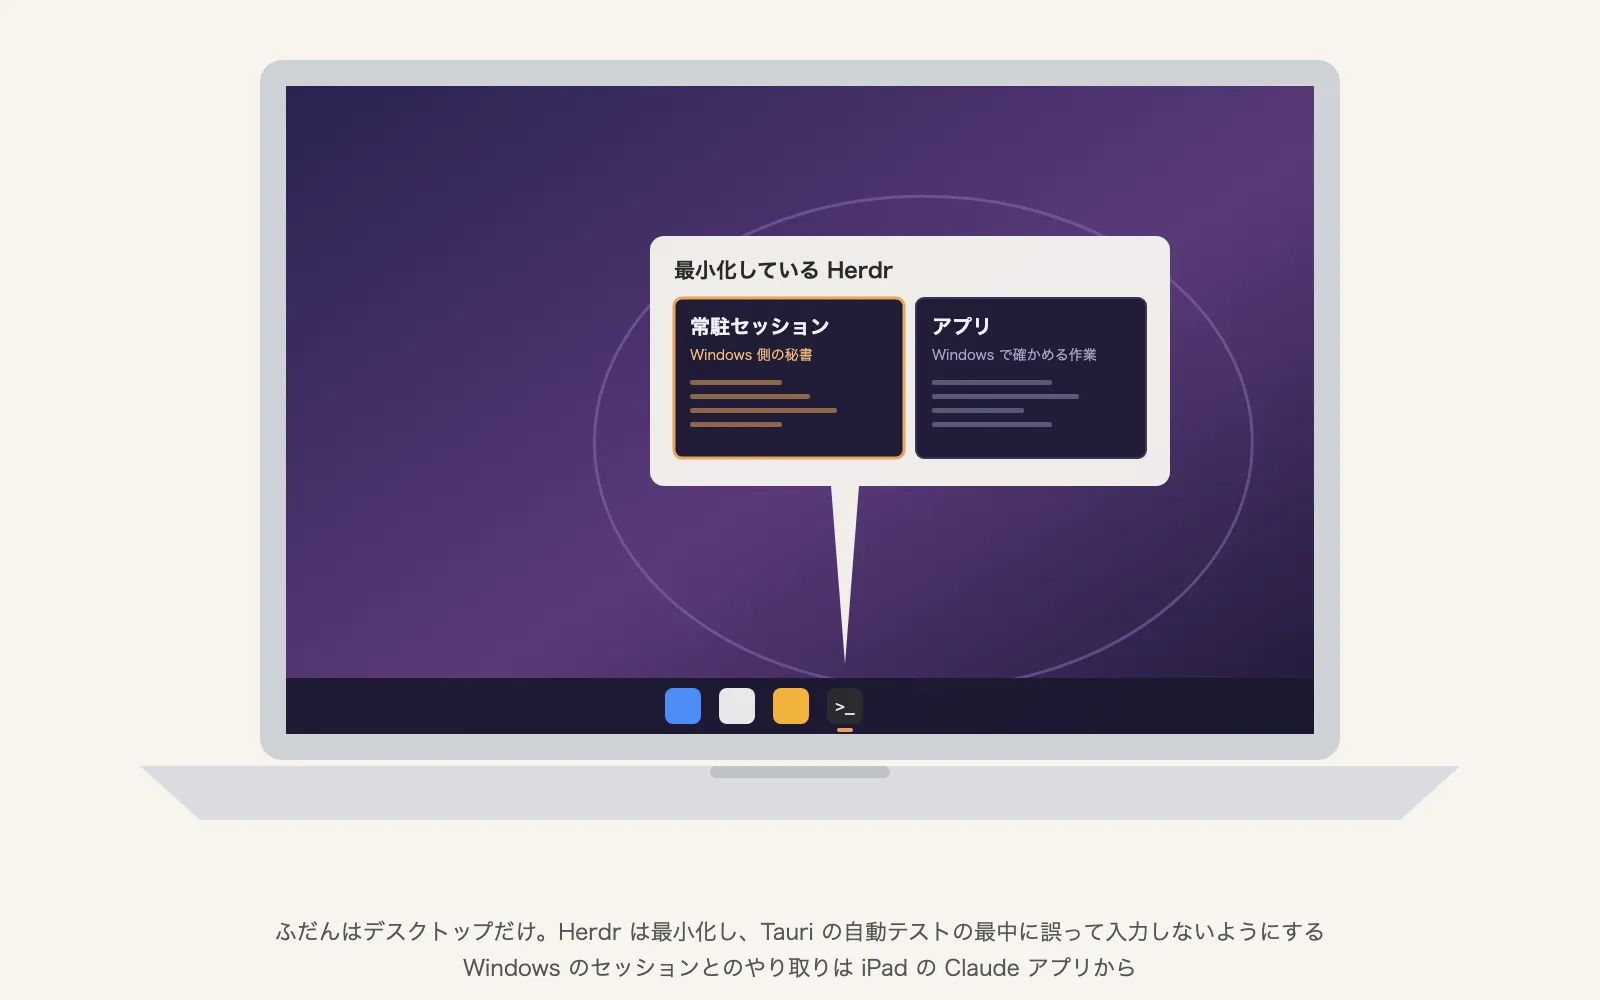Click the Windows で確かめる作業 subtitle
Screen dimensions: 1600x1000
(x=1014, y=355)
